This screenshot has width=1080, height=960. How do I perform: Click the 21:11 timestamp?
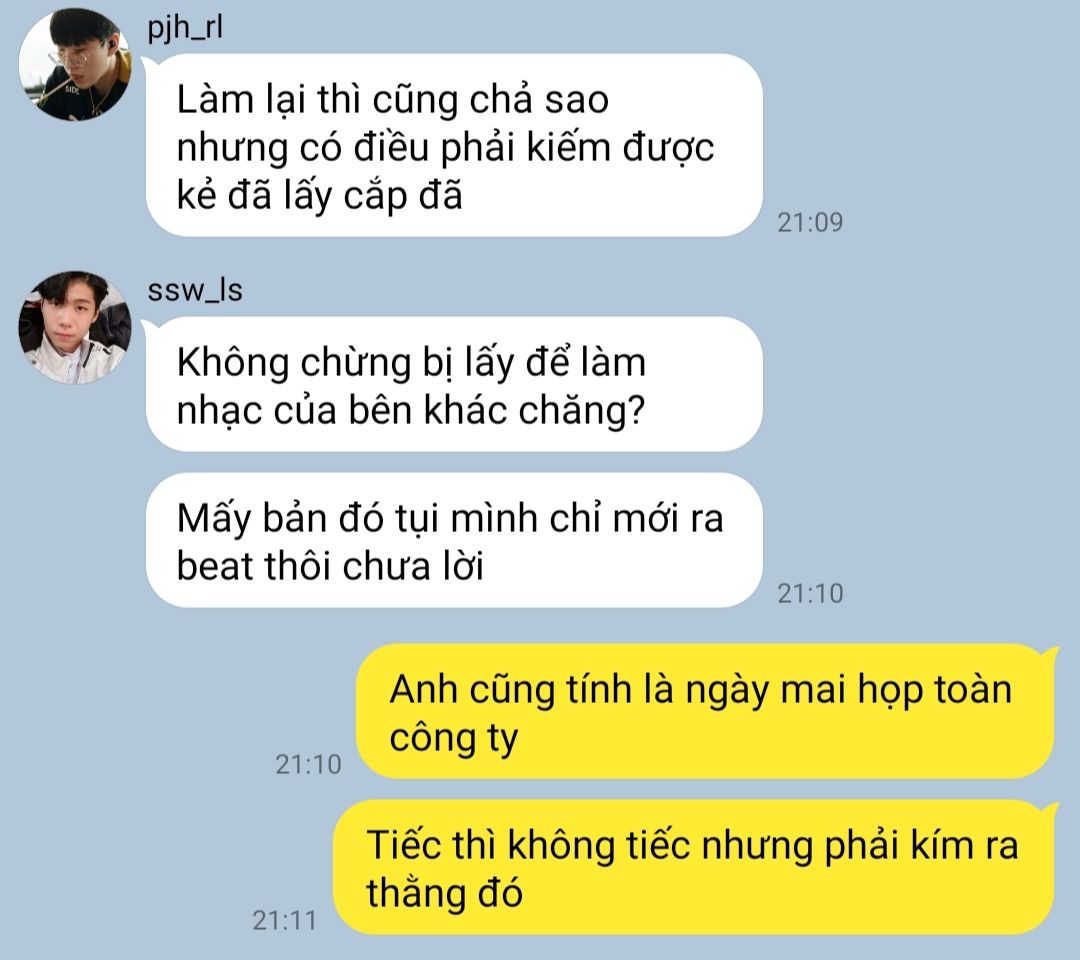coord(284,921)
